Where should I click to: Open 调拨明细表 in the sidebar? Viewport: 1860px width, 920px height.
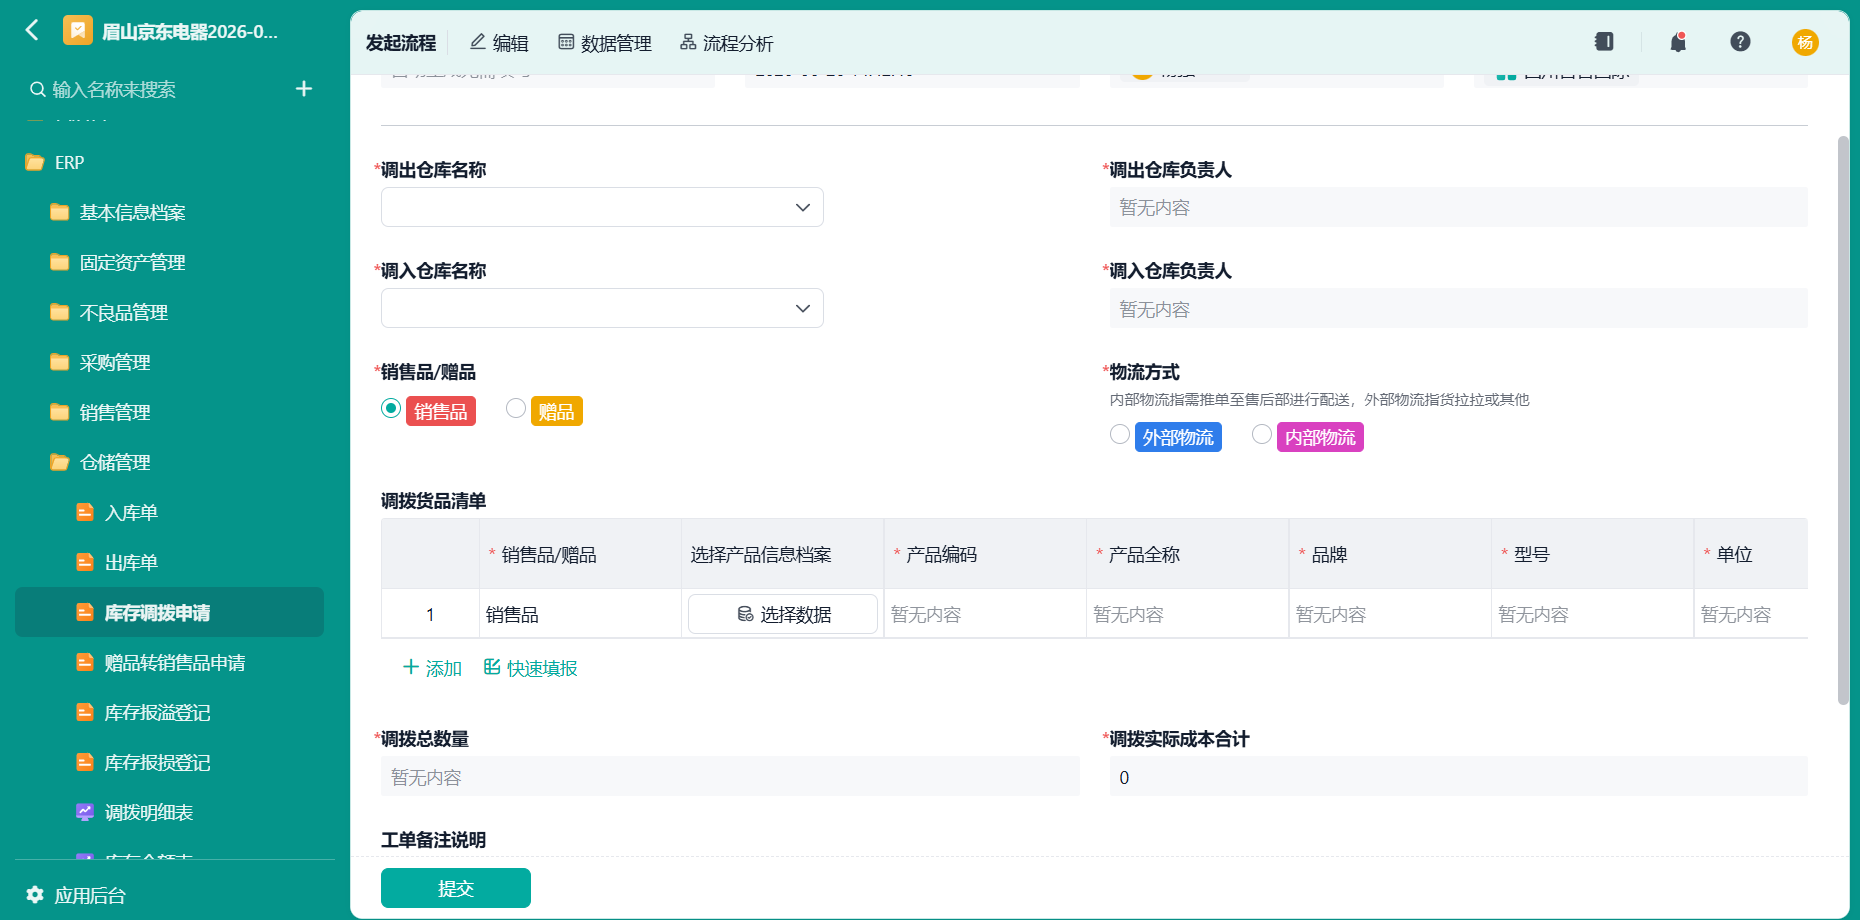point(170,812)
